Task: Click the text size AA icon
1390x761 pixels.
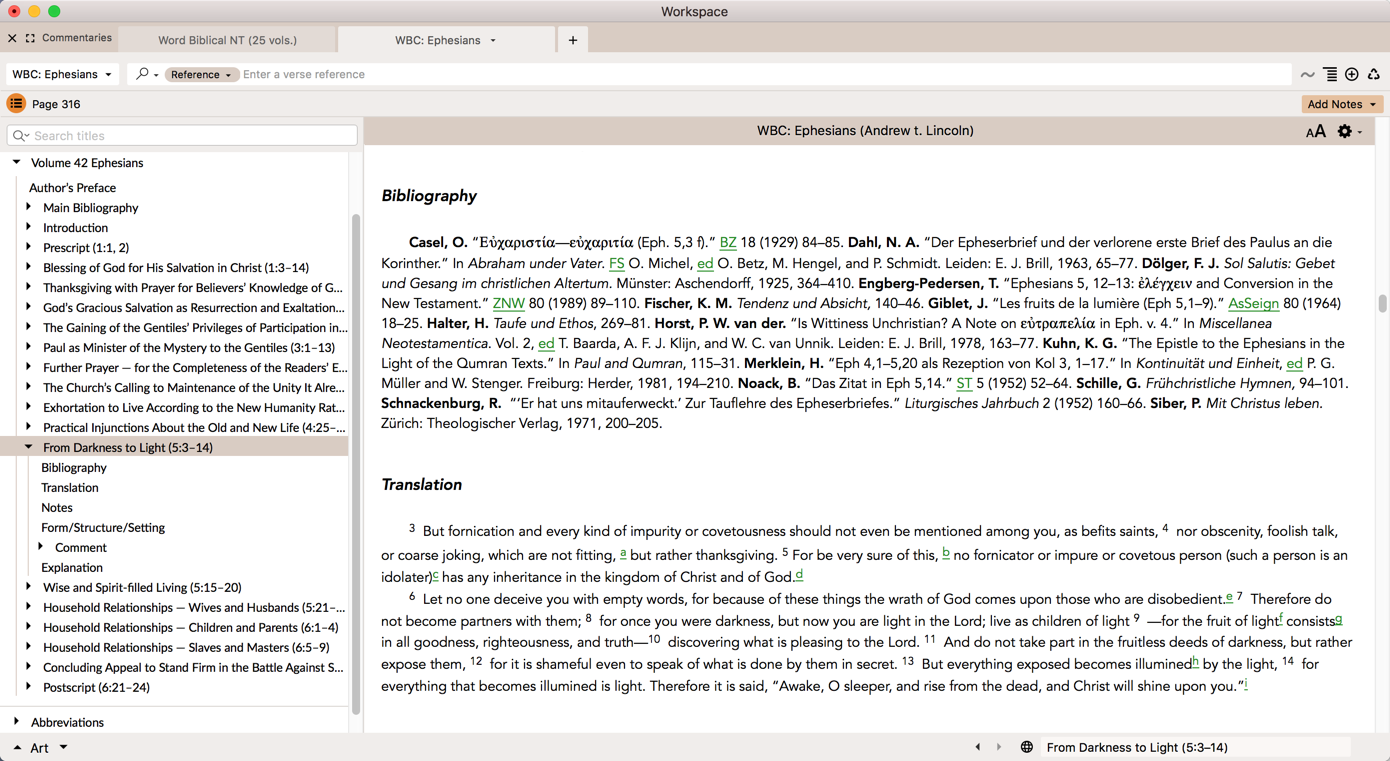Action: (x=1315, y=132)
